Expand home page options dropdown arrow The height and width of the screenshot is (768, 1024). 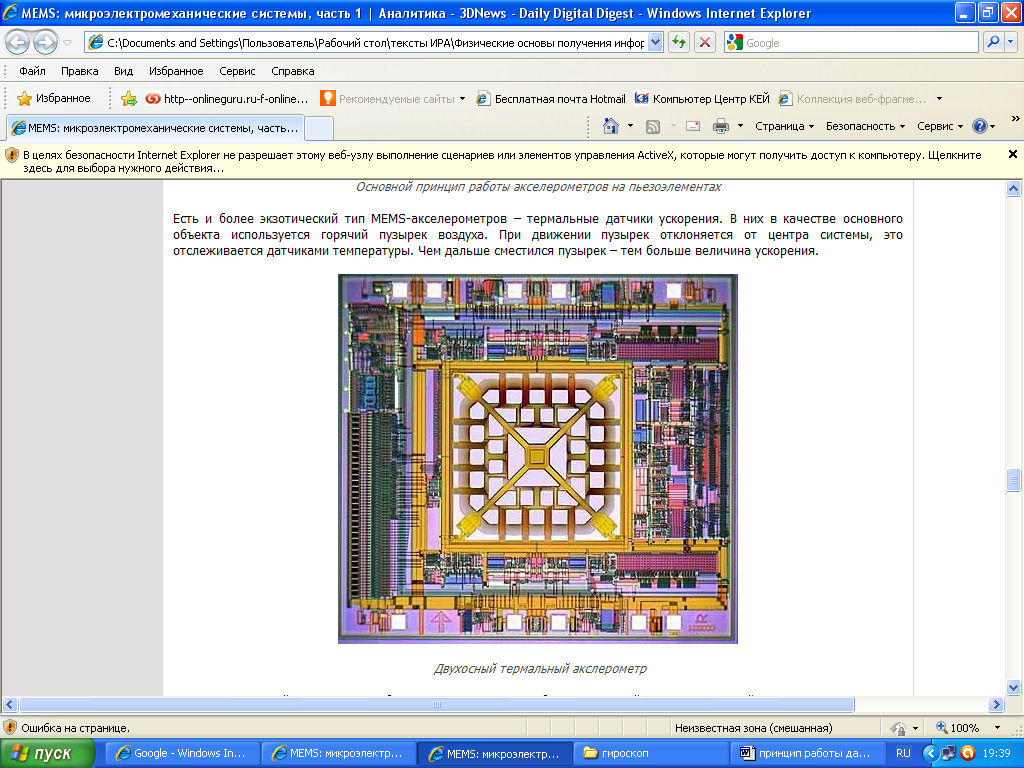(x=630, y=126)
